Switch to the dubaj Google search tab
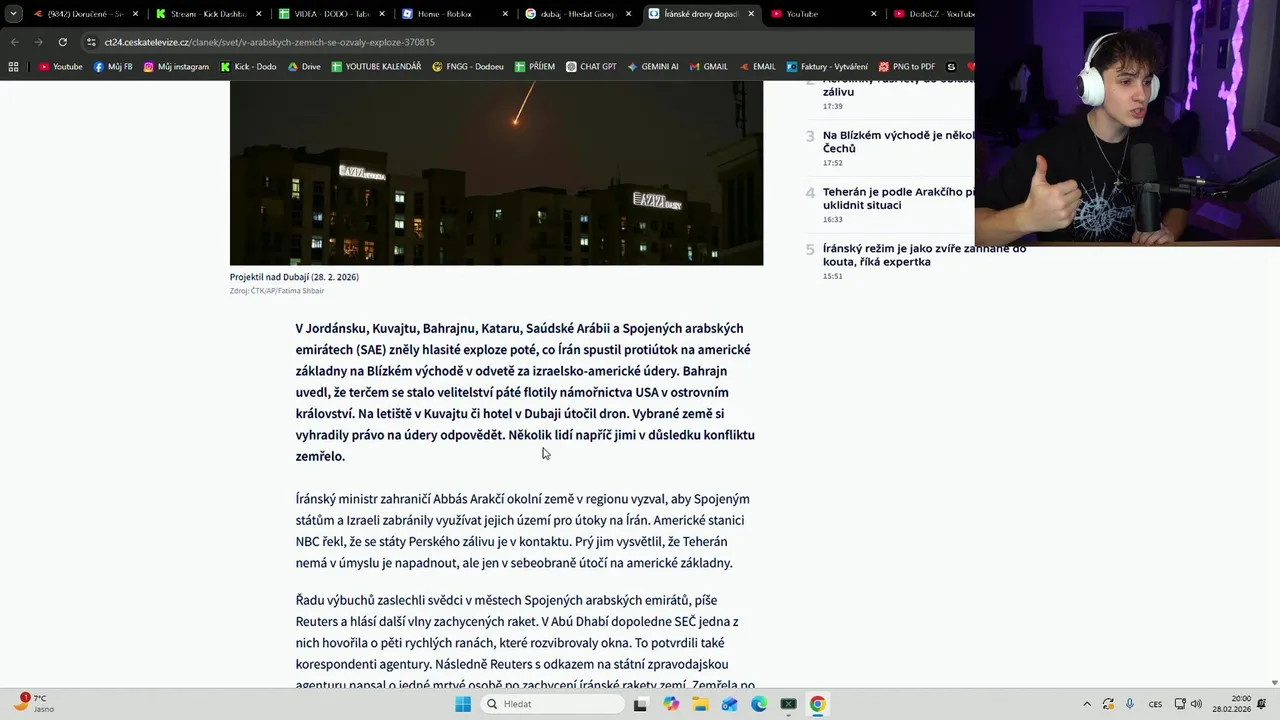 [577, 14]
